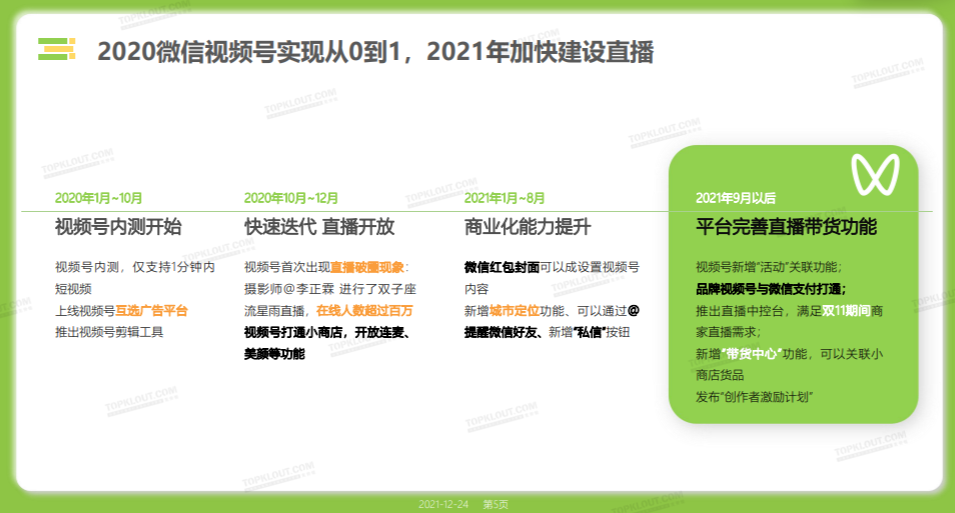Screen dimensions: 955x513
Task: Click the orange text '城市定位'
Action: [514, 311]
